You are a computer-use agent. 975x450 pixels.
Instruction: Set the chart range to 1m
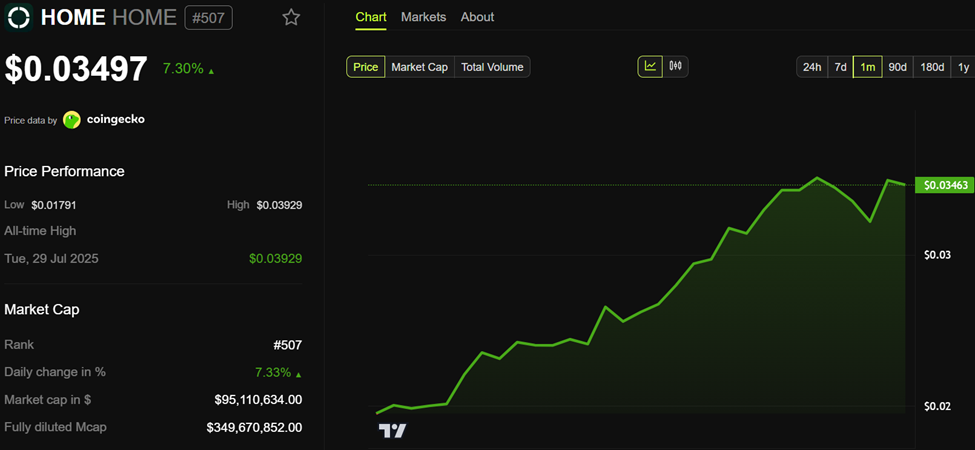point(867,67)
